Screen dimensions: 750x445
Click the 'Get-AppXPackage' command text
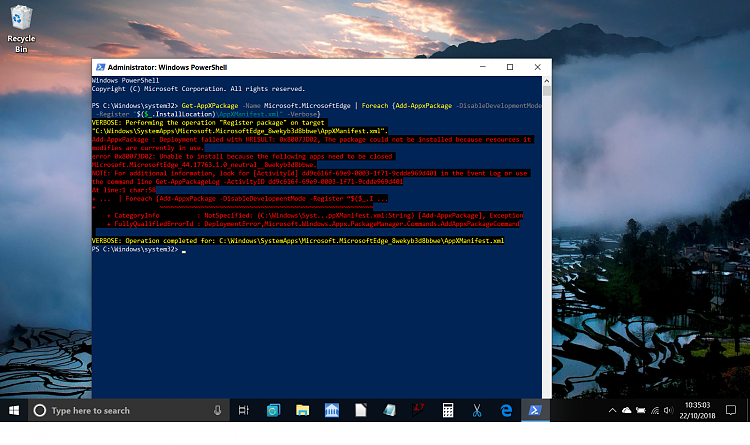(x=210, y=106)
